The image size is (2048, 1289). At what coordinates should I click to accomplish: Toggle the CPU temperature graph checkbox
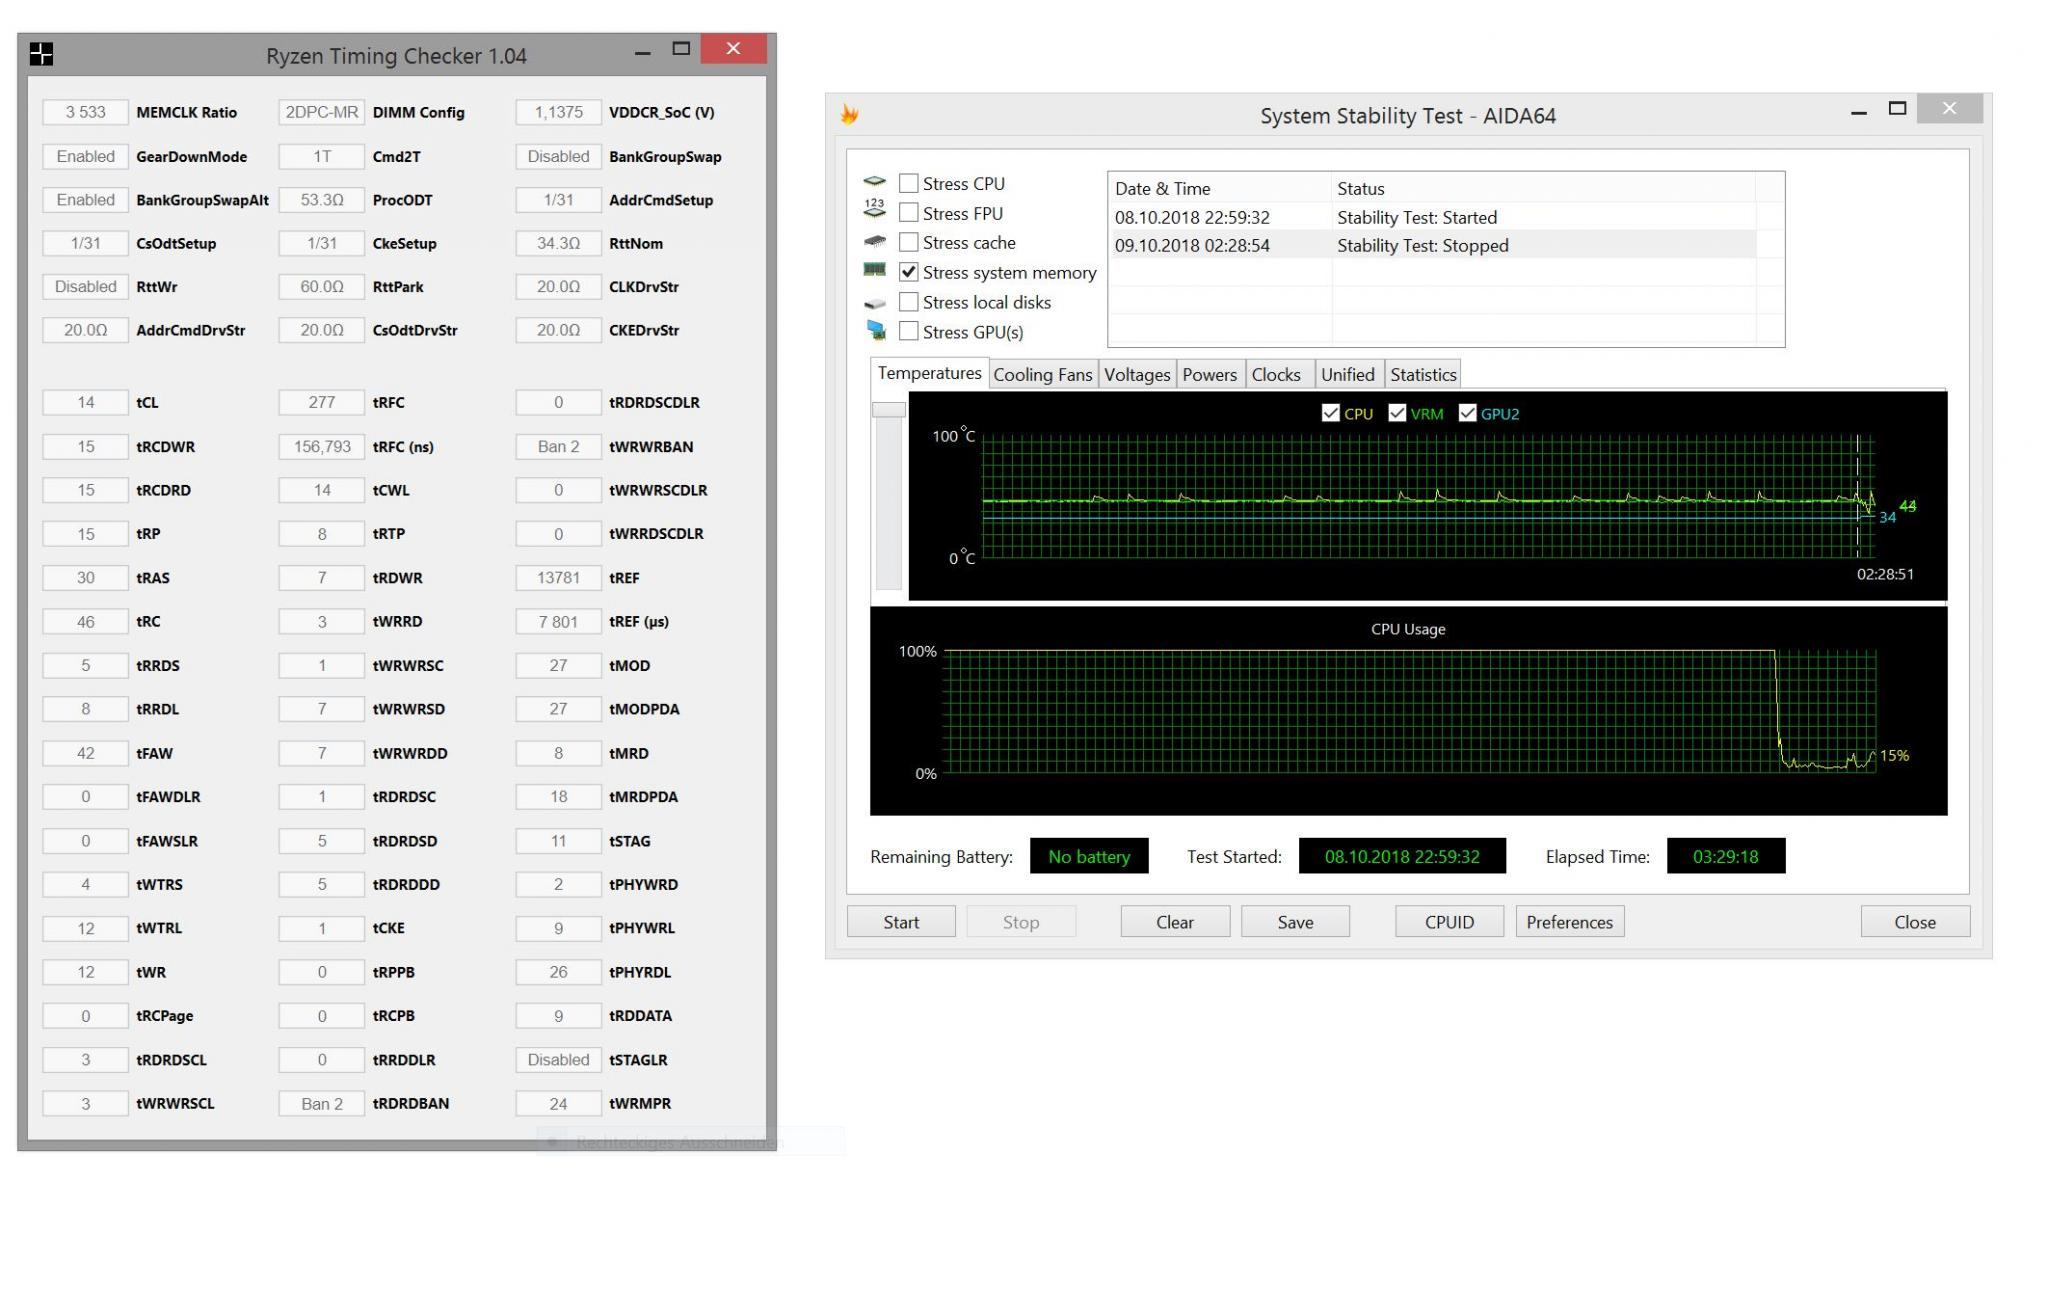tap(1330, 413)
